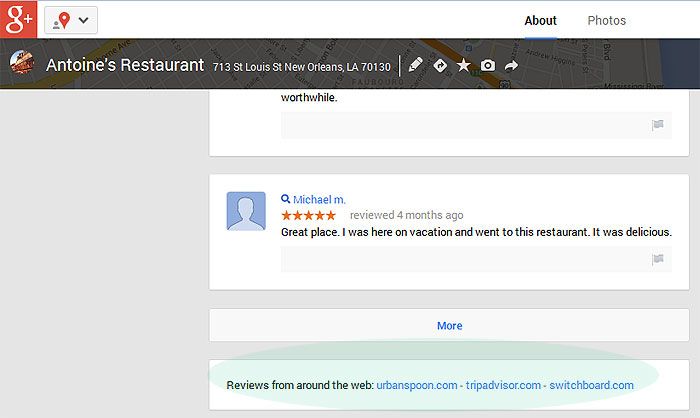Screen dimensions: 700x418
Task: Click the camera icon to add photo
Action: [x=487, y=65]
